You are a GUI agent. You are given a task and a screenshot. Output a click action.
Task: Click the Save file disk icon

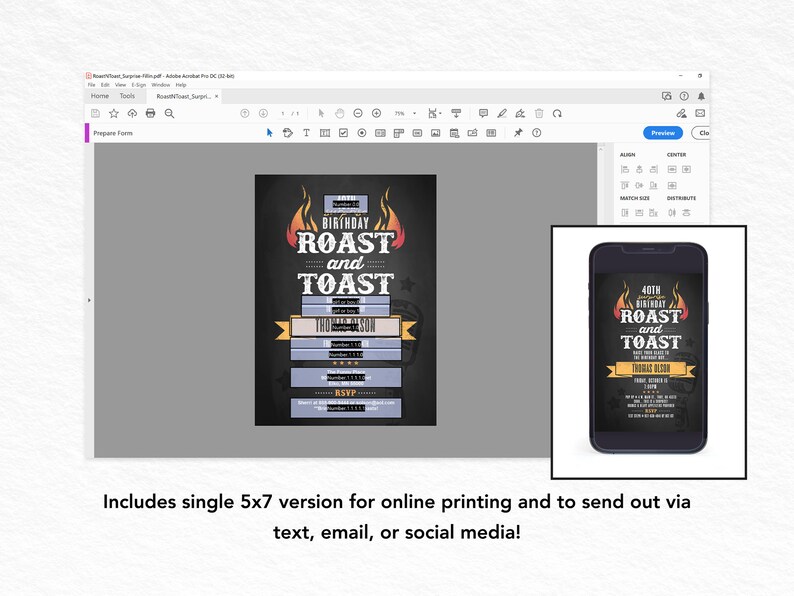(x=95, y=113)
